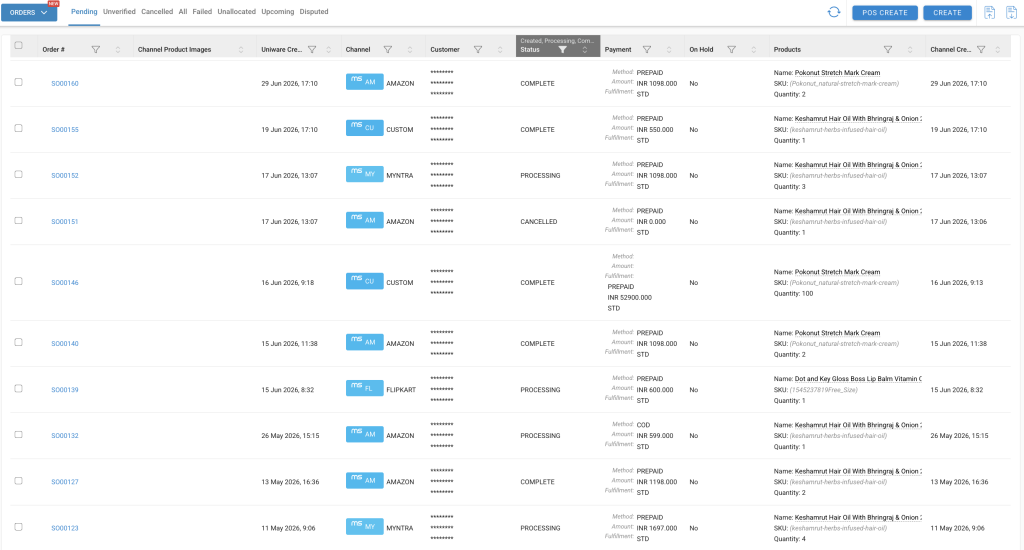The height and width of the screenshot is (550, 1024).
Task: Open order link SO00139
Action: (65, 390)
